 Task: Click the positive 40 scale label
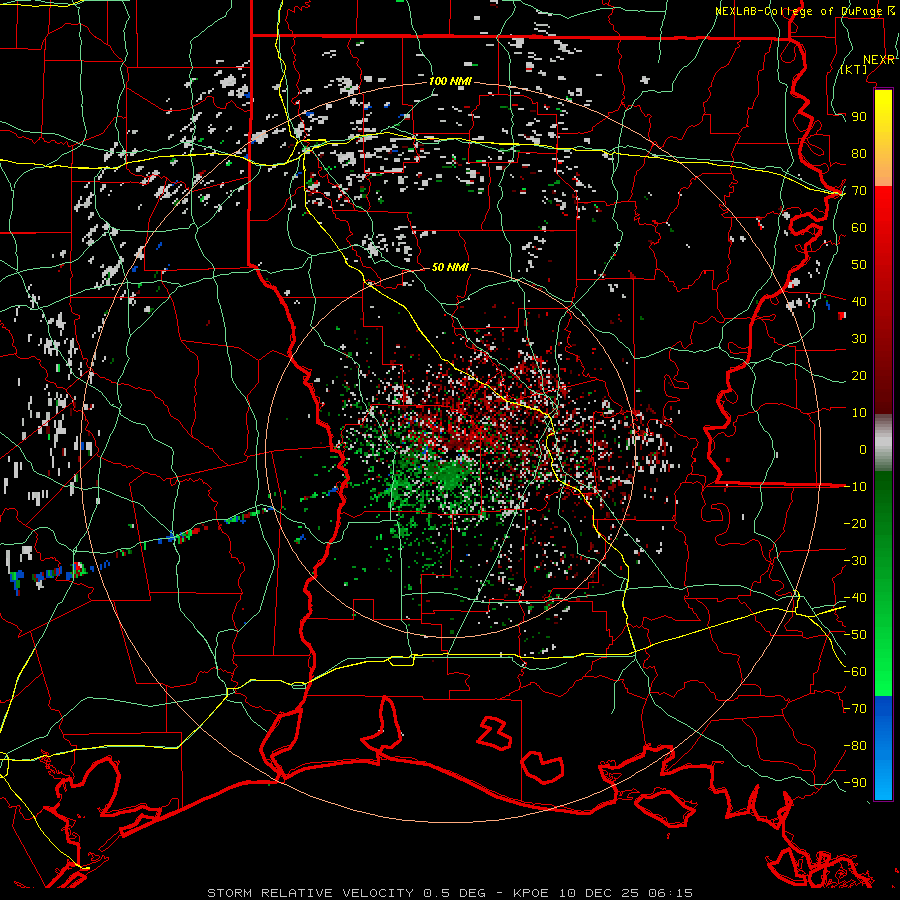click(859, 301)
